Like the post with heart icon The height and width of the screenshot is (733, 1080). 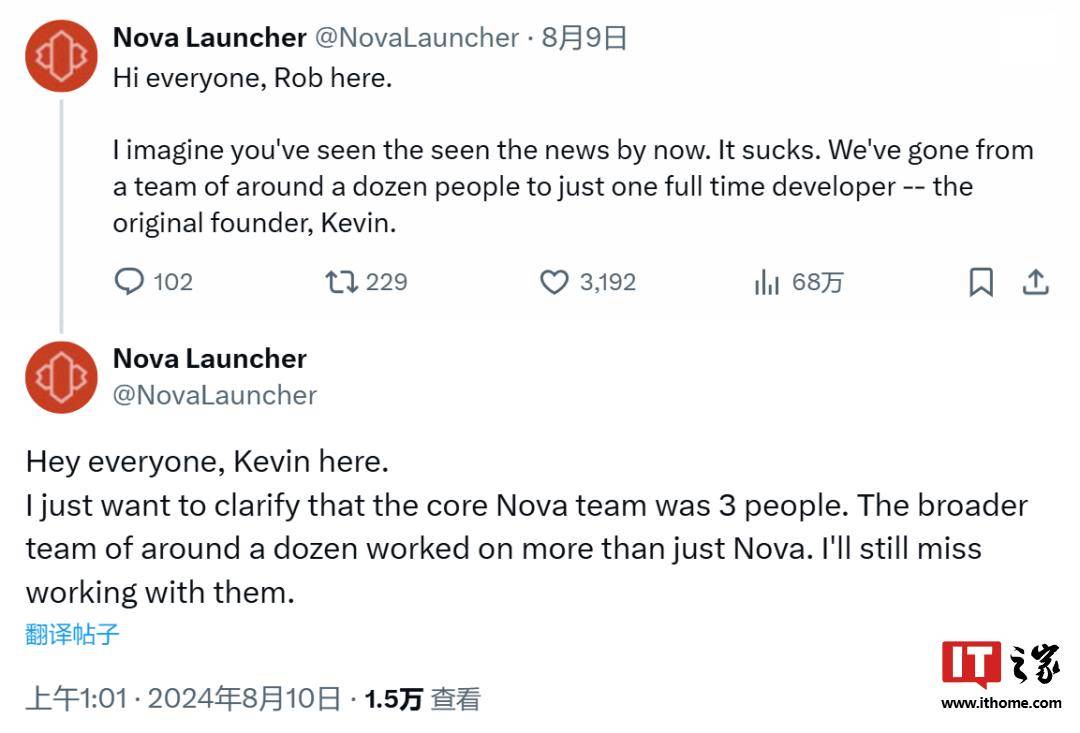pos(554,282)
